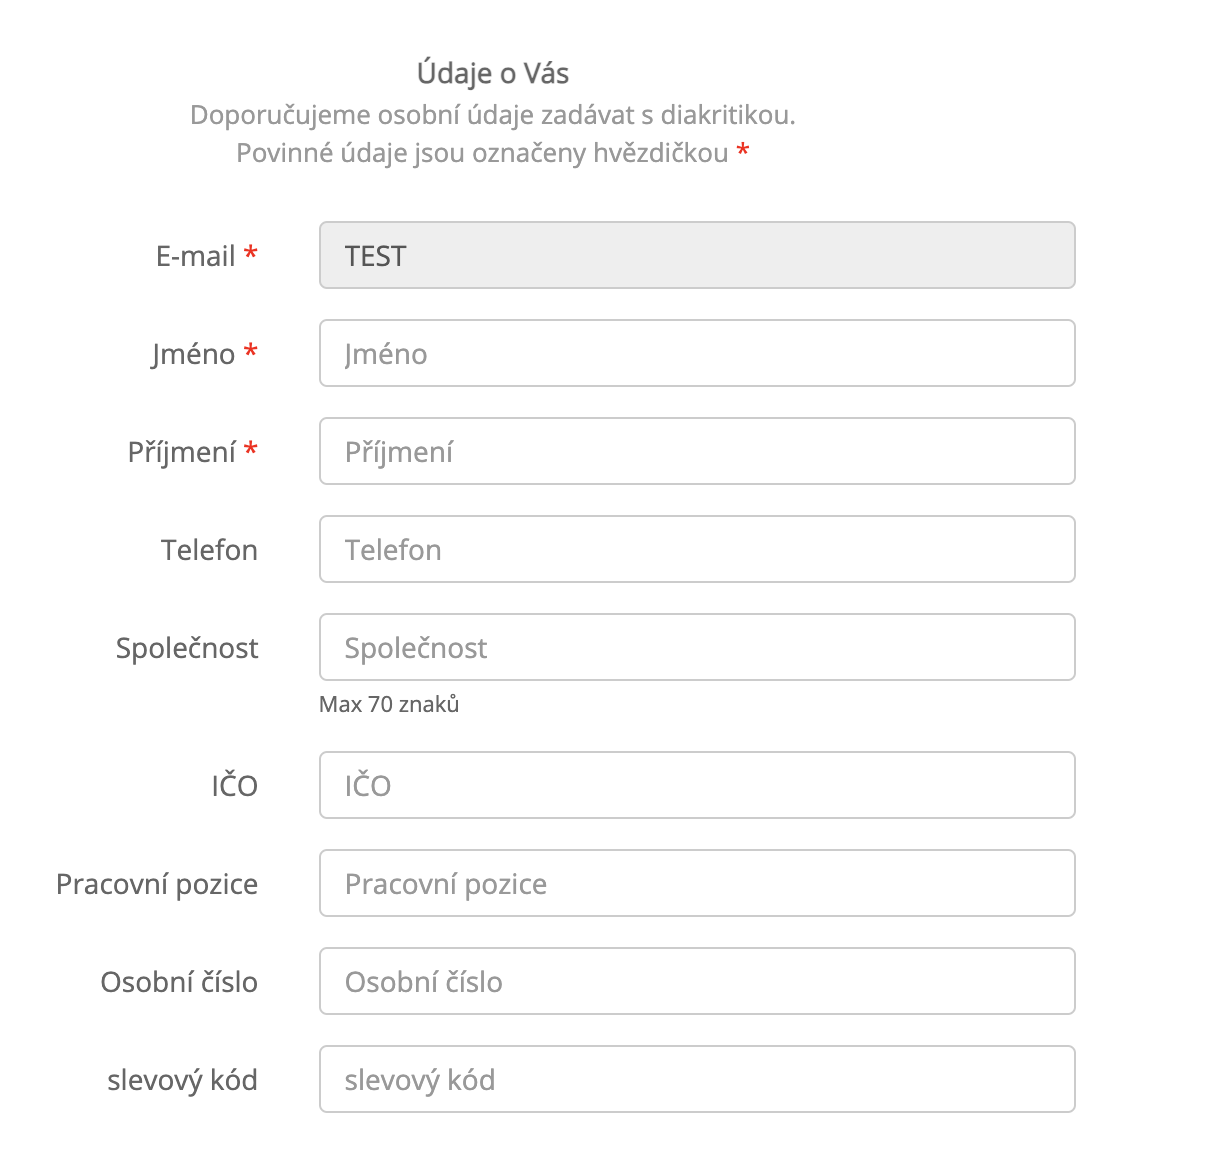Screen dimensions: 1210x1158
Task: Select the Příjmení label
Action: [181, 452]
